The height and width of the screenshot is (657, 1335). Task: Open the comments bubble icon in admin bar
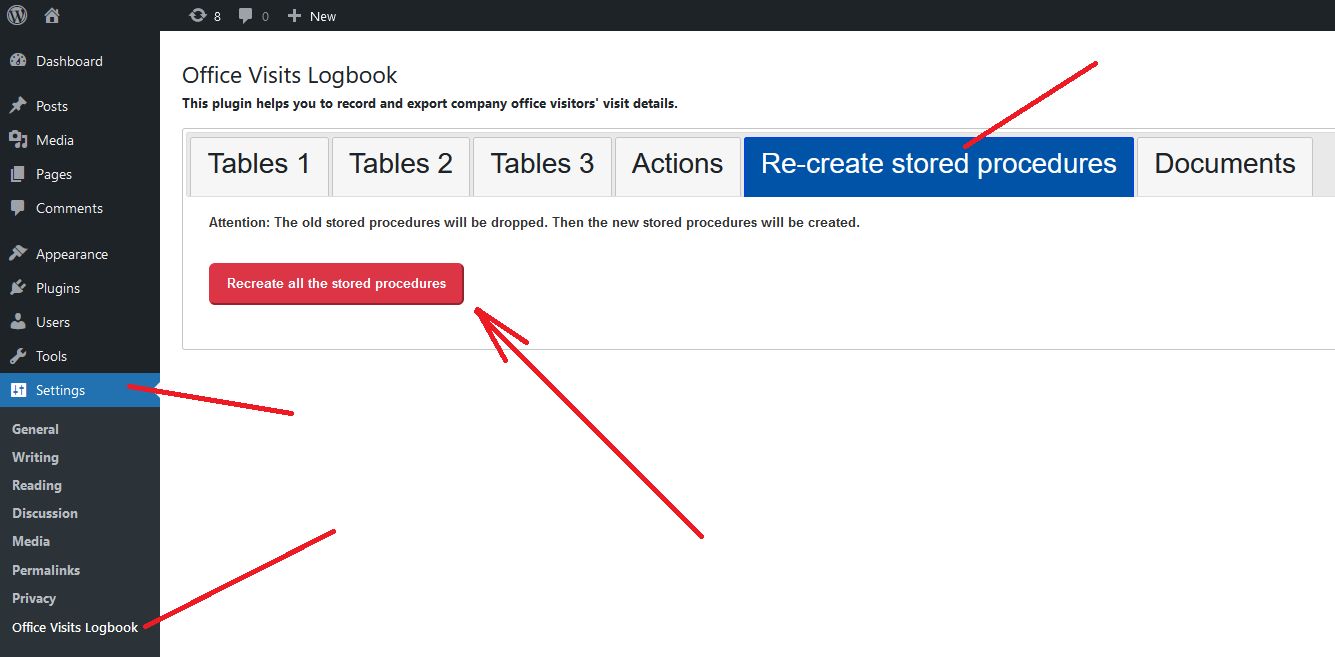point(246,16)
